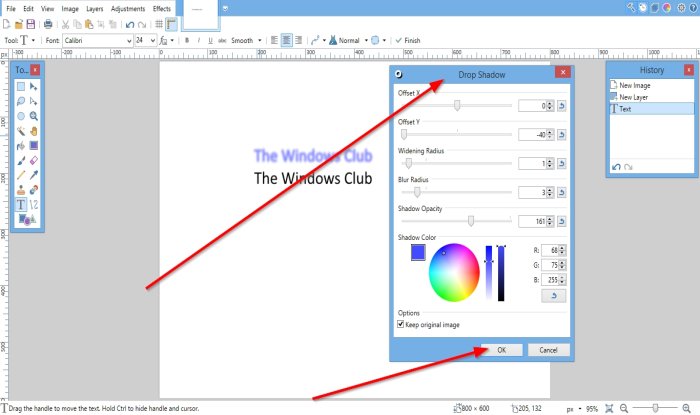Select the Text tool in Tools panel
700x415 pixels.
(21, 204)
